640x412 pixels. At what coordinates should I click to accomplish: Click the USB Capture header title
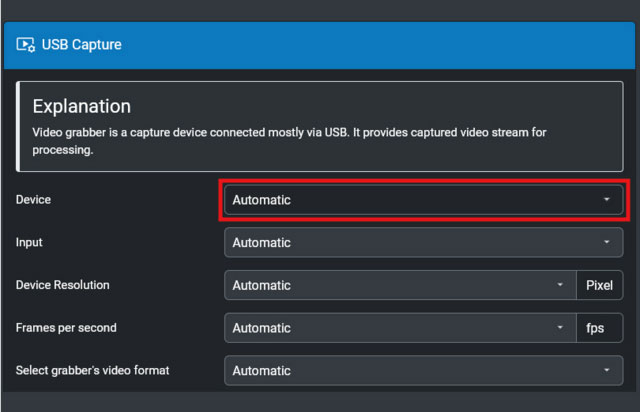(81, 45)
